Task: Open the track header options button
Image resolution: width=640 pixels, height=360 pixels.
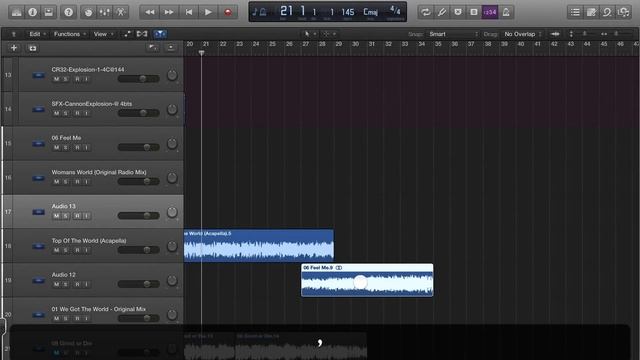Action: [x=171, y=48]
